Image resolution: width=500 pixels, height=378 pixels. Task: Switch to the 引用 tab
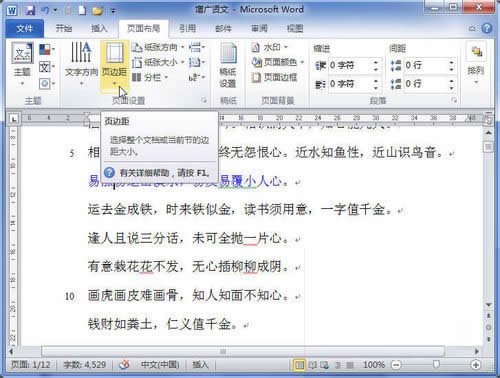pos(187,28)
